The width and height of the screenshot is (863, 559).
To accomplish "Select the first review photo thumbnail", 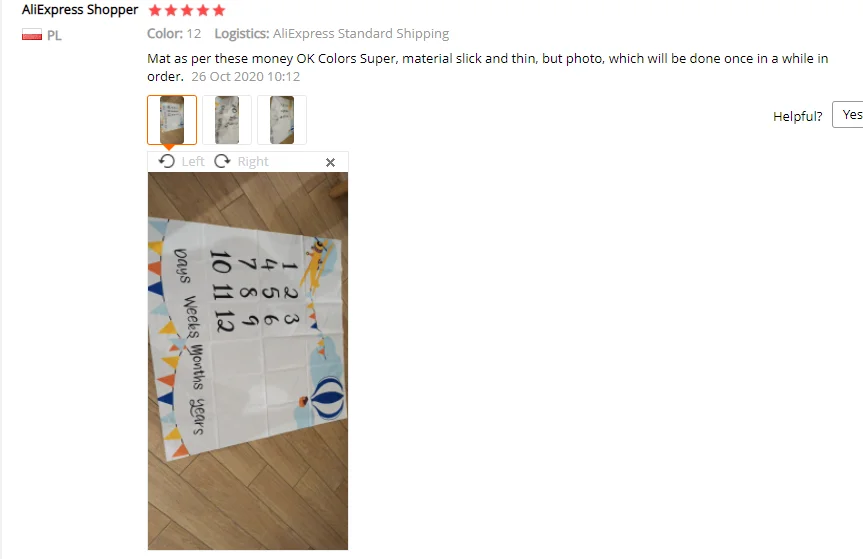I will pyautogui.click(x=172, y=120).
